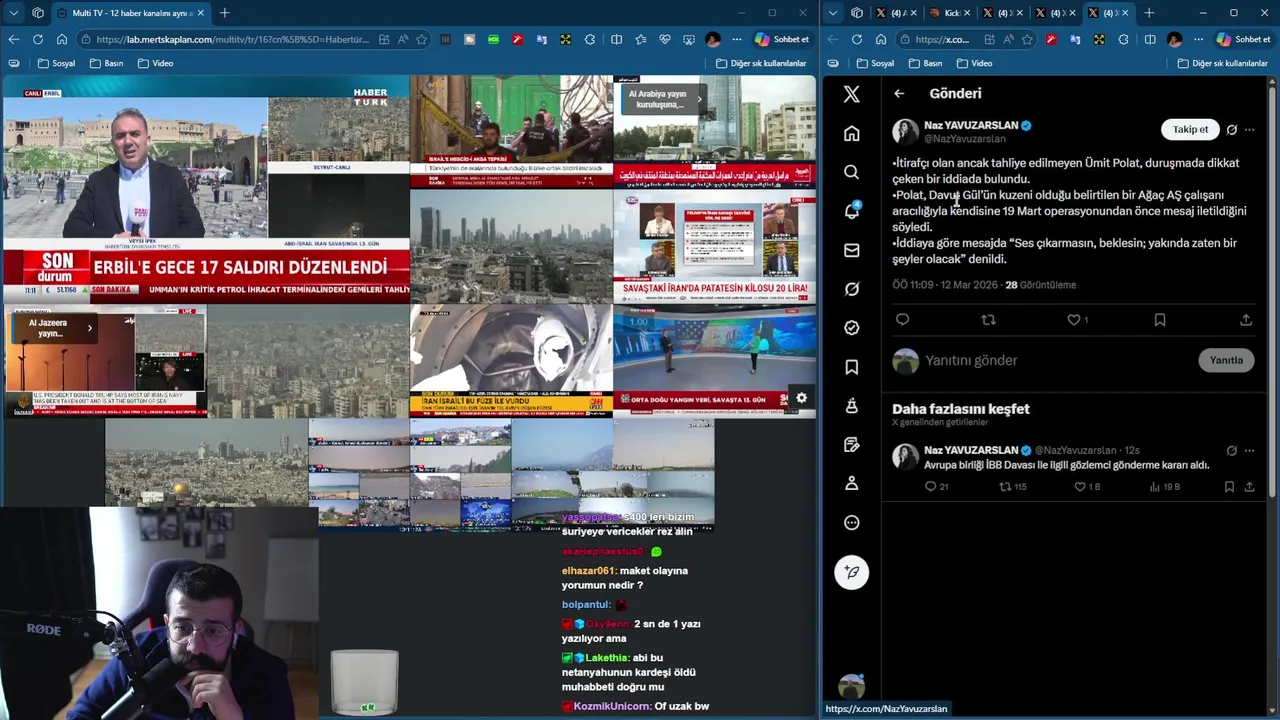
Task: Like the main post heart icon
Action: pyautogui.click(x=1074, y=320)
